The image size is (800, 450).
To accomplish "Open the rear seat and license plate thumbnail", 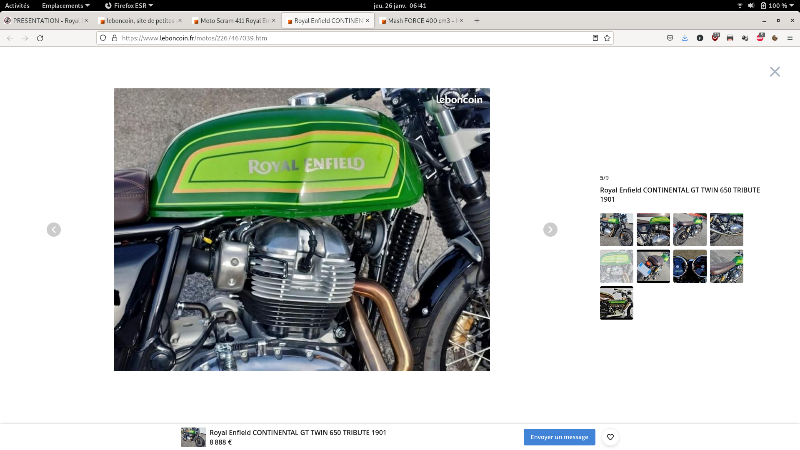I will click(x=653, y=266).
